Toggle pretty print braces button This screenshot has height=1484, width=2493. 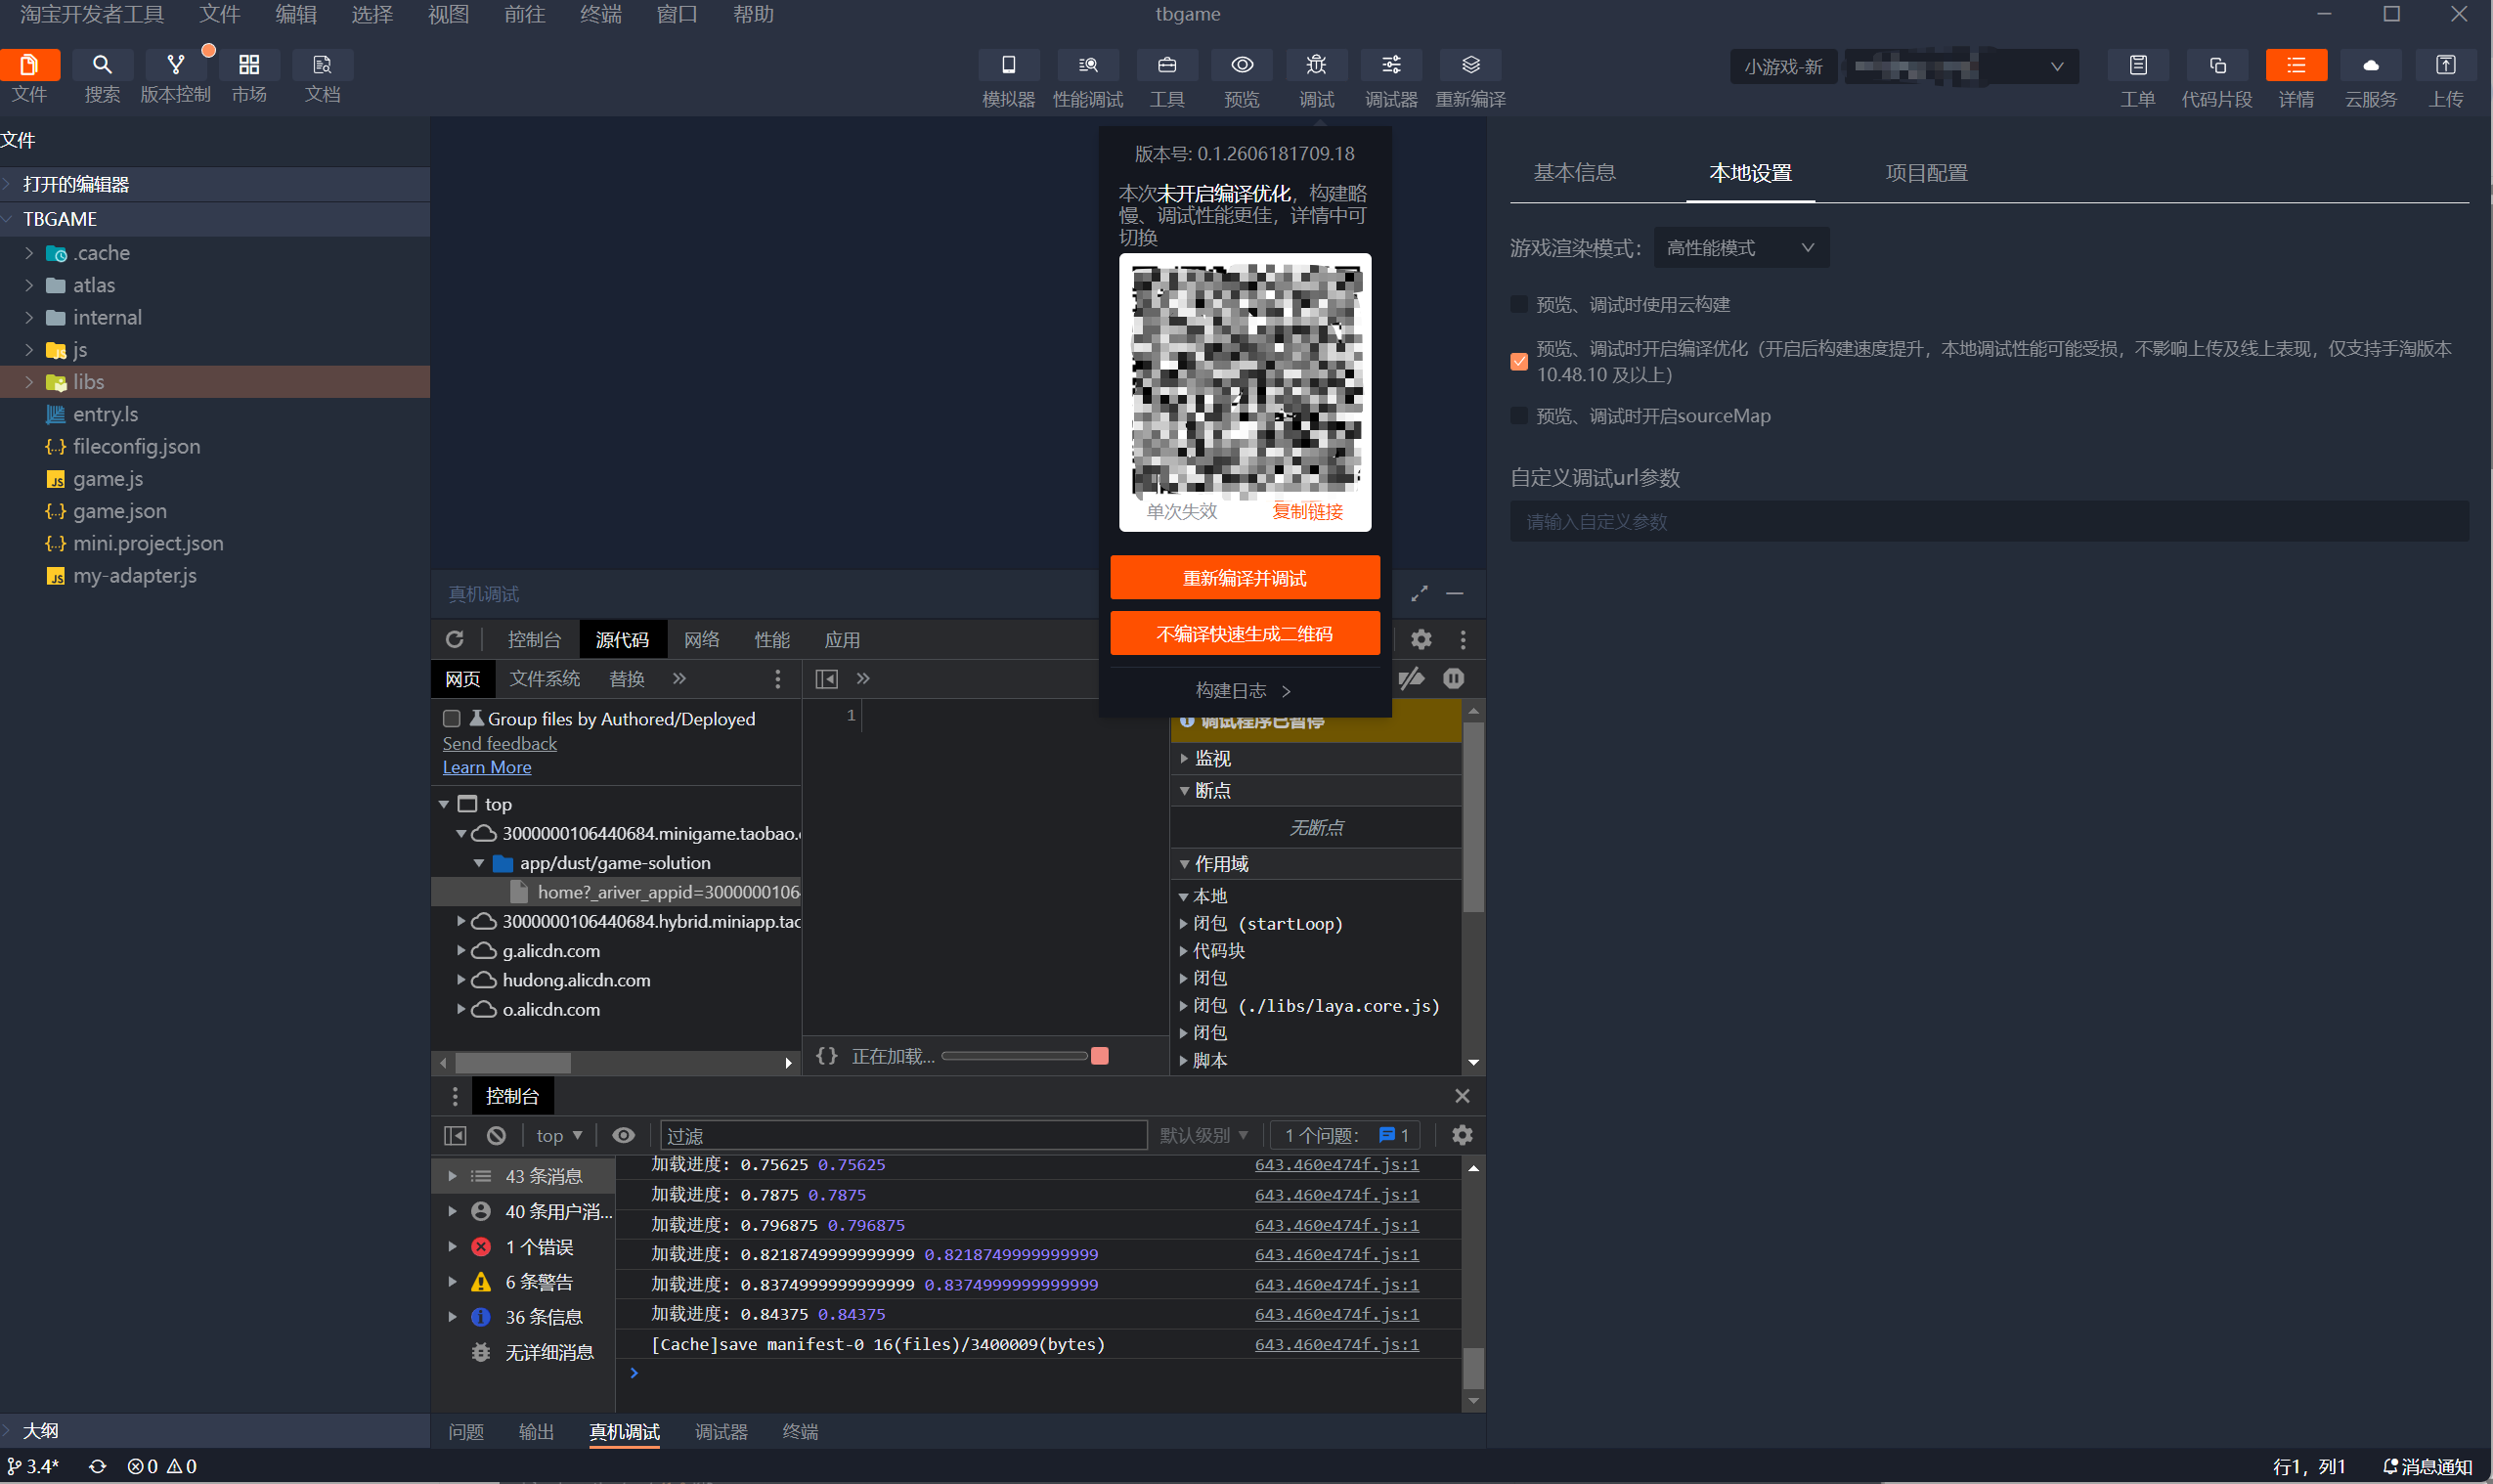[x=827, y=1056]
